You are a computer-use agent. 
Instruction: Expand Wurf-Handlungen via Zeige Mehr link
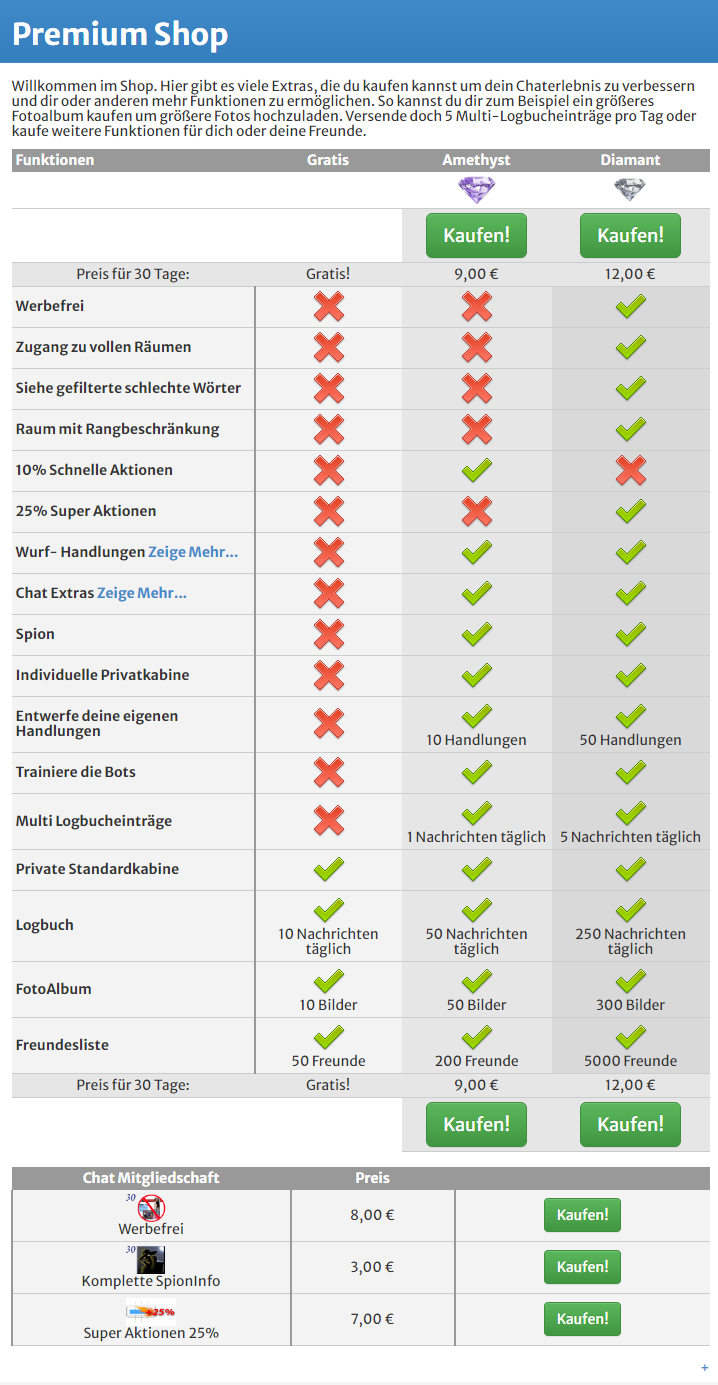pyautogui.click(x=193, y=552)
